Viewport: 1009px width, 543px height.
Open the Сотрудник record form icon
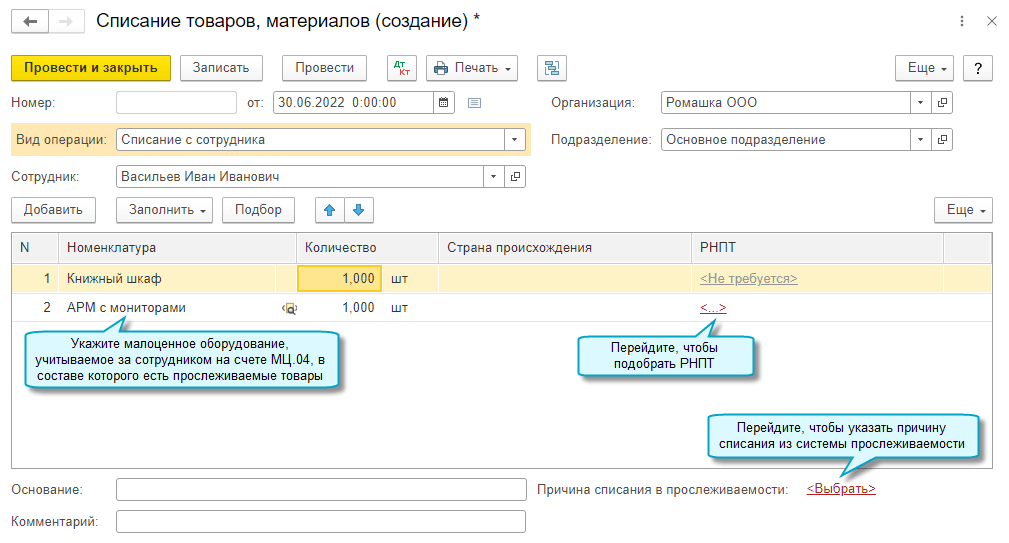[x=516, y=177]
